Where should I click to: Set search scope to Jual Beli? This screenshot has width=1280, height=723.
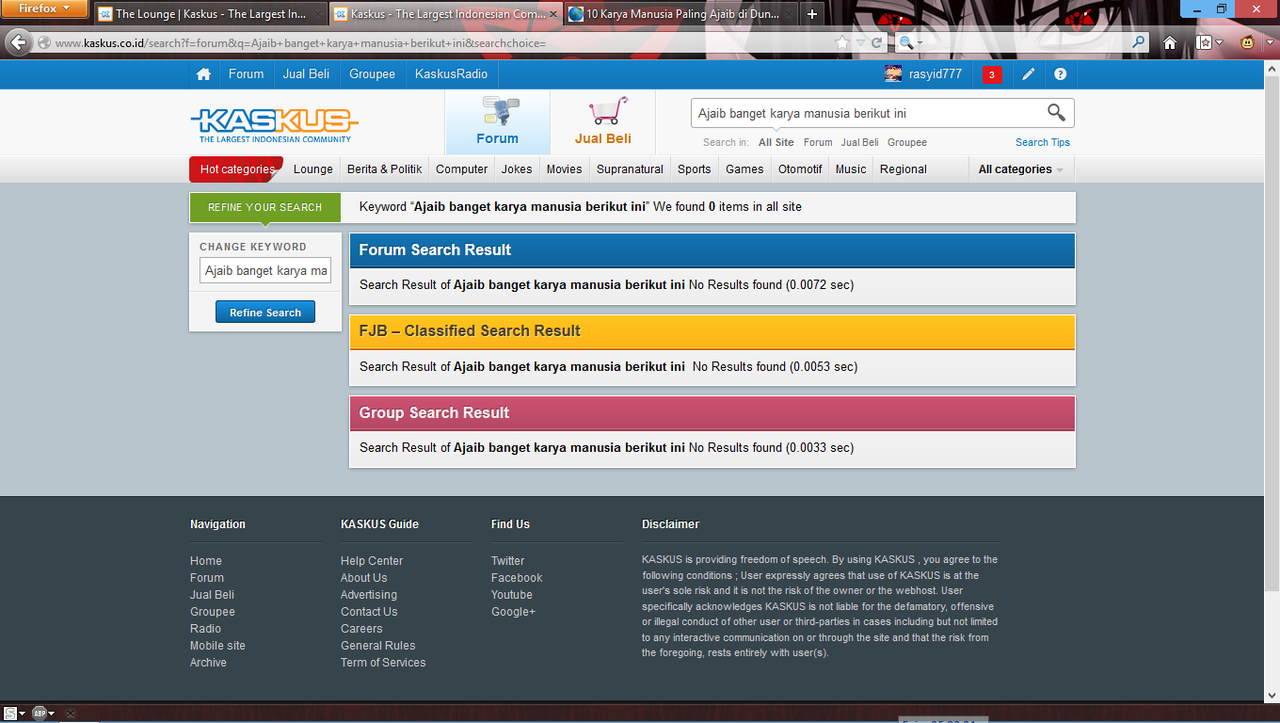860,142
